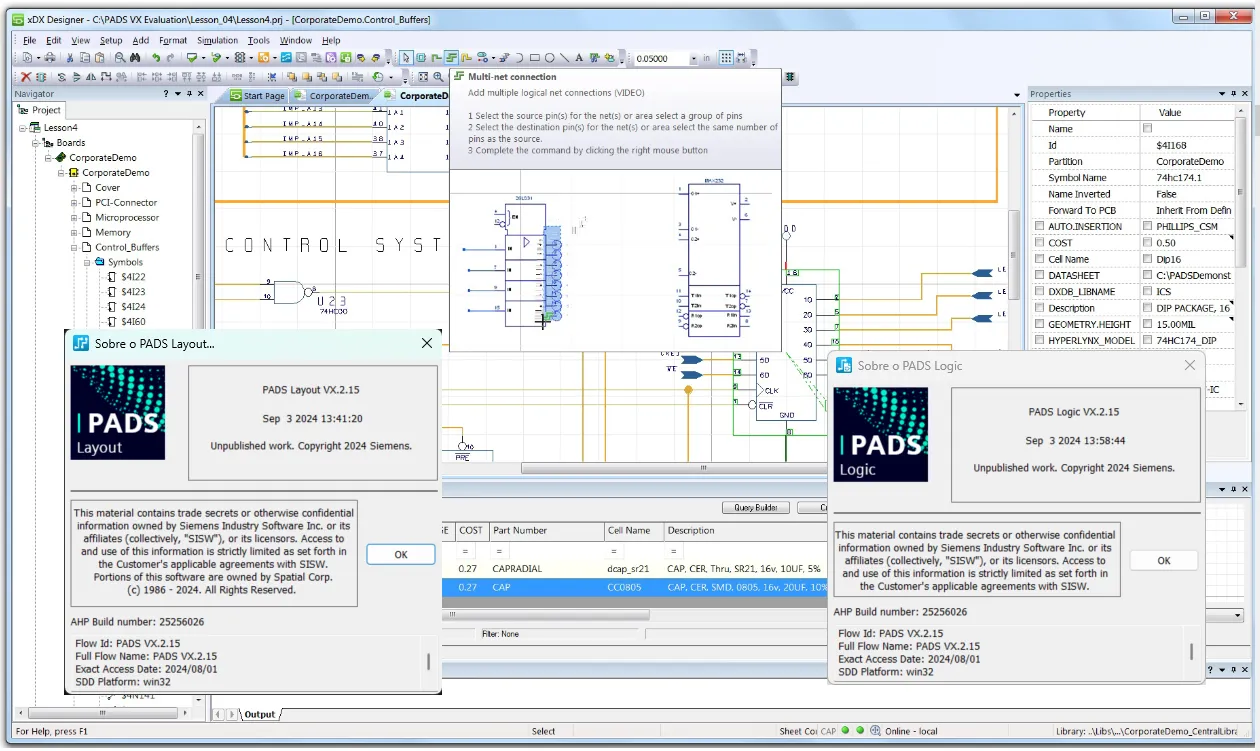This screenshot has width=1260, height=751.
Task: Expand the Microprocessor node
Action: tap(74, 218)
